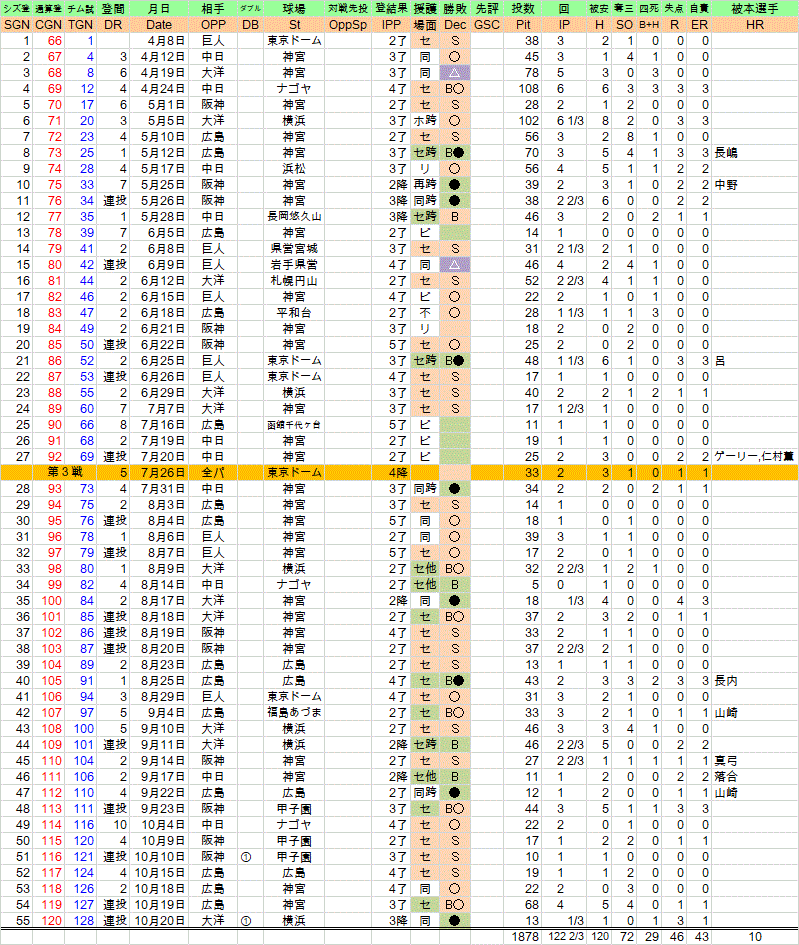Click the OPP column header

click(x=213, y=25)
